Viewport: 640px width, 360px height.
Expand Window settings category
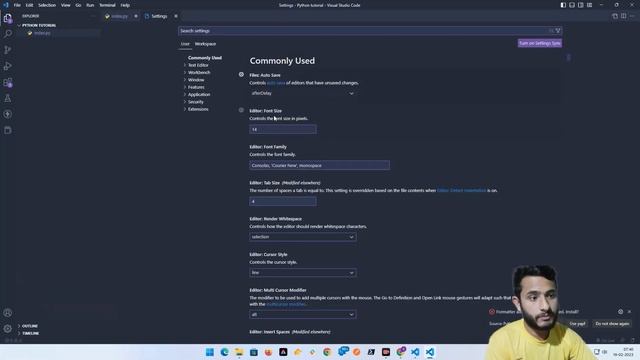[x=196, y=80]
